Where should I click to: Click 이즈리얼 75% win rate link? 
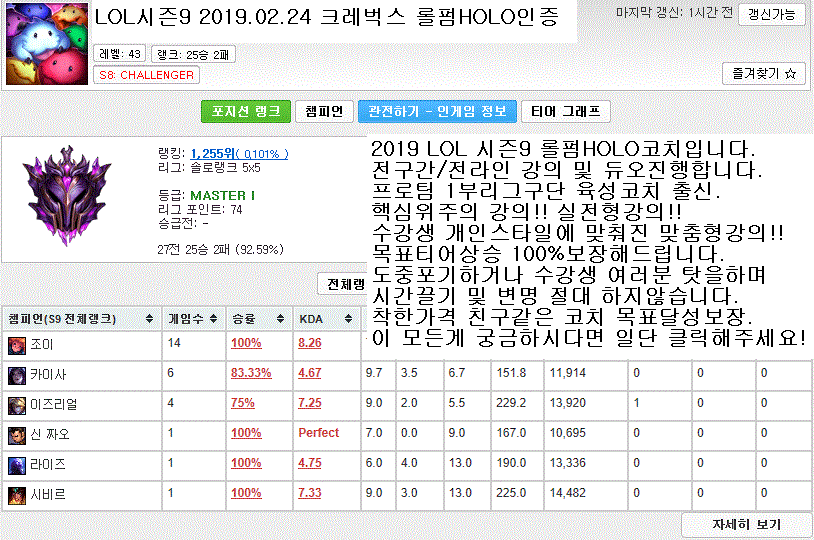coord(242,403)
